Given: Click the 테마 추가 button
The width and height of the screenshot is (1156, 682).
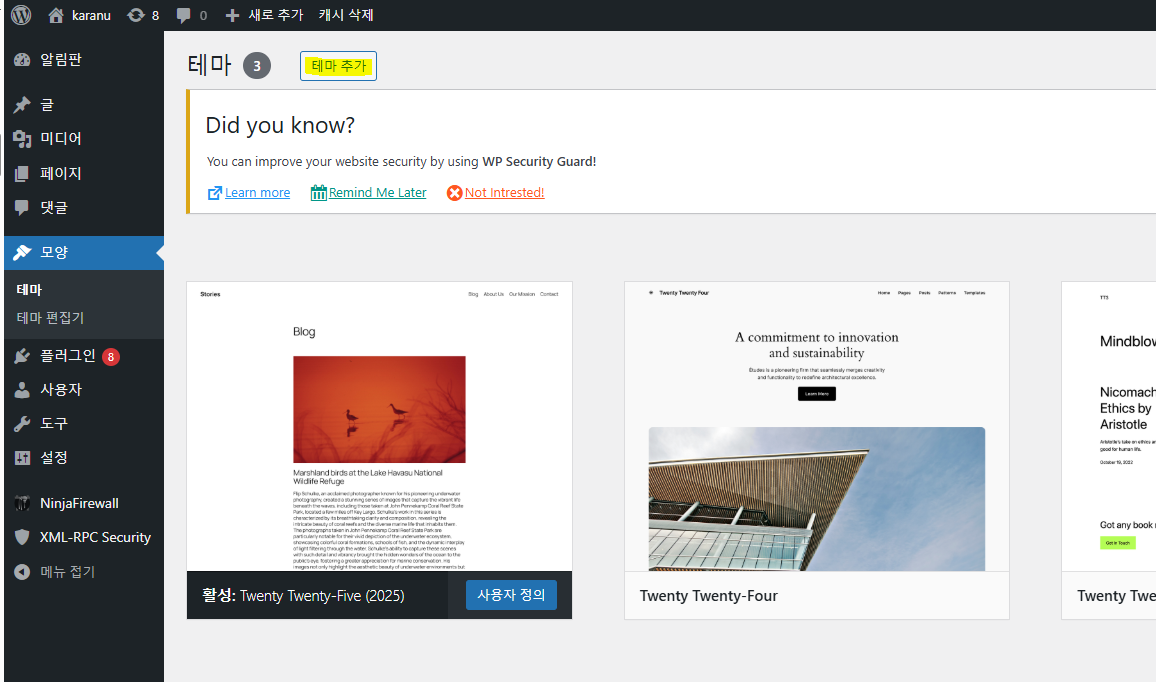Looking at the screenshot, I should click(x=338, y=66).
